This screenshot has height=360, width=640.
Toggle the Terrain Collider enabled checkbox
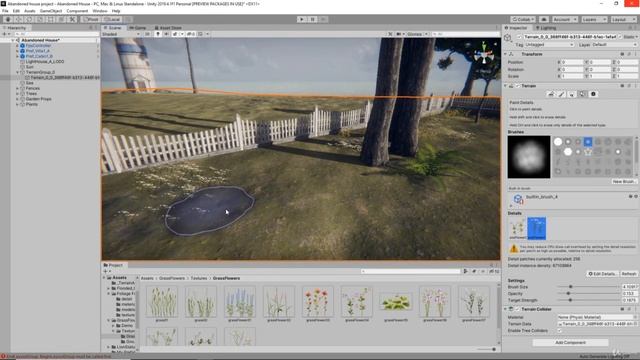tap(518, 309)
